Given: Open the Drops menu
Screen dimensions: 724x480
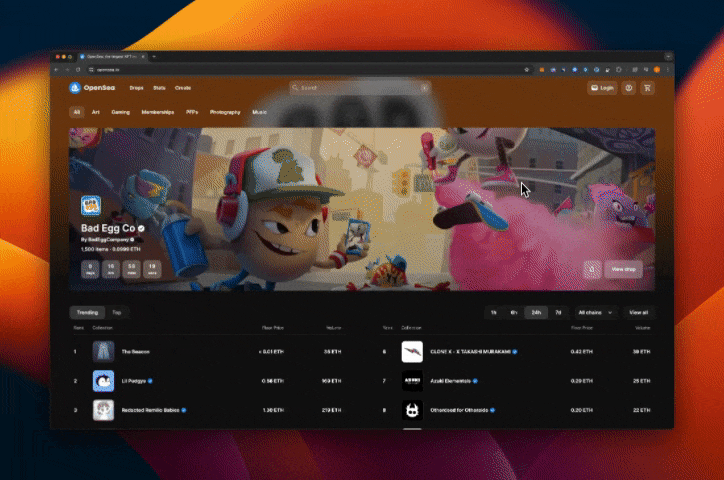Looking at the screenshot, I should pos(136,88).
